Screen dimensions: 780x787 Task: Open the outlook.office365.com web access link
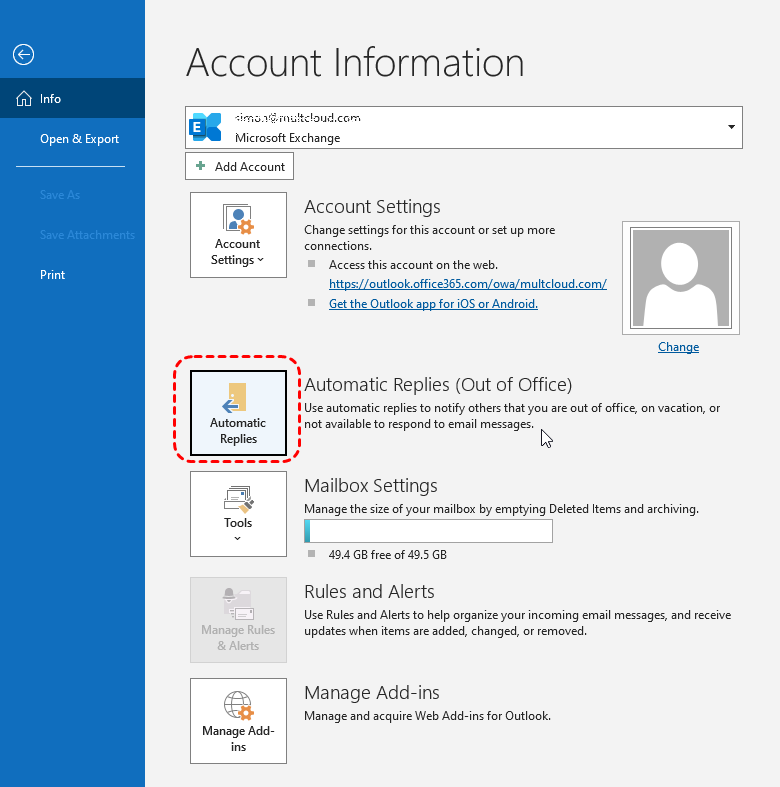467,284
